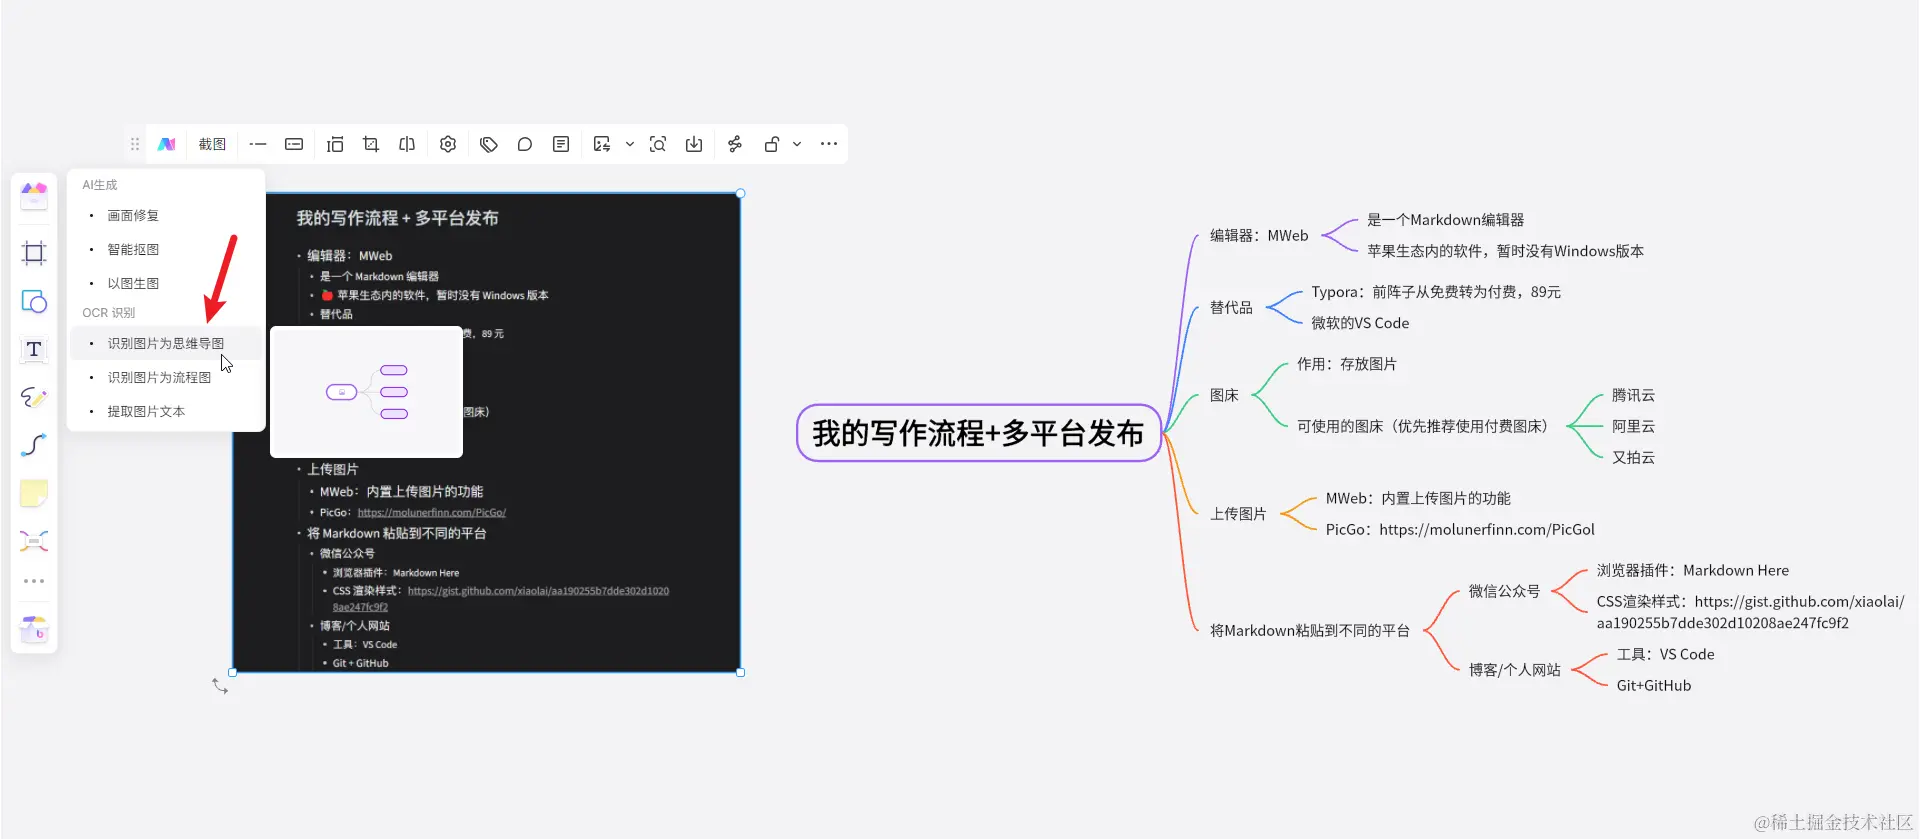Select the sticky note tool in sidebar
This screenshot has height=839, width=1920.
34,493
